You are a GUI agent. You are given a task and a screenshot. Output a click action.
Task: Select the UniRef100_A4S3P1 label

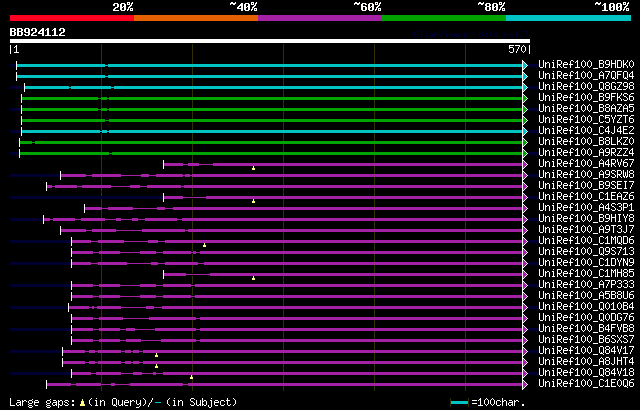pos(586,208)
